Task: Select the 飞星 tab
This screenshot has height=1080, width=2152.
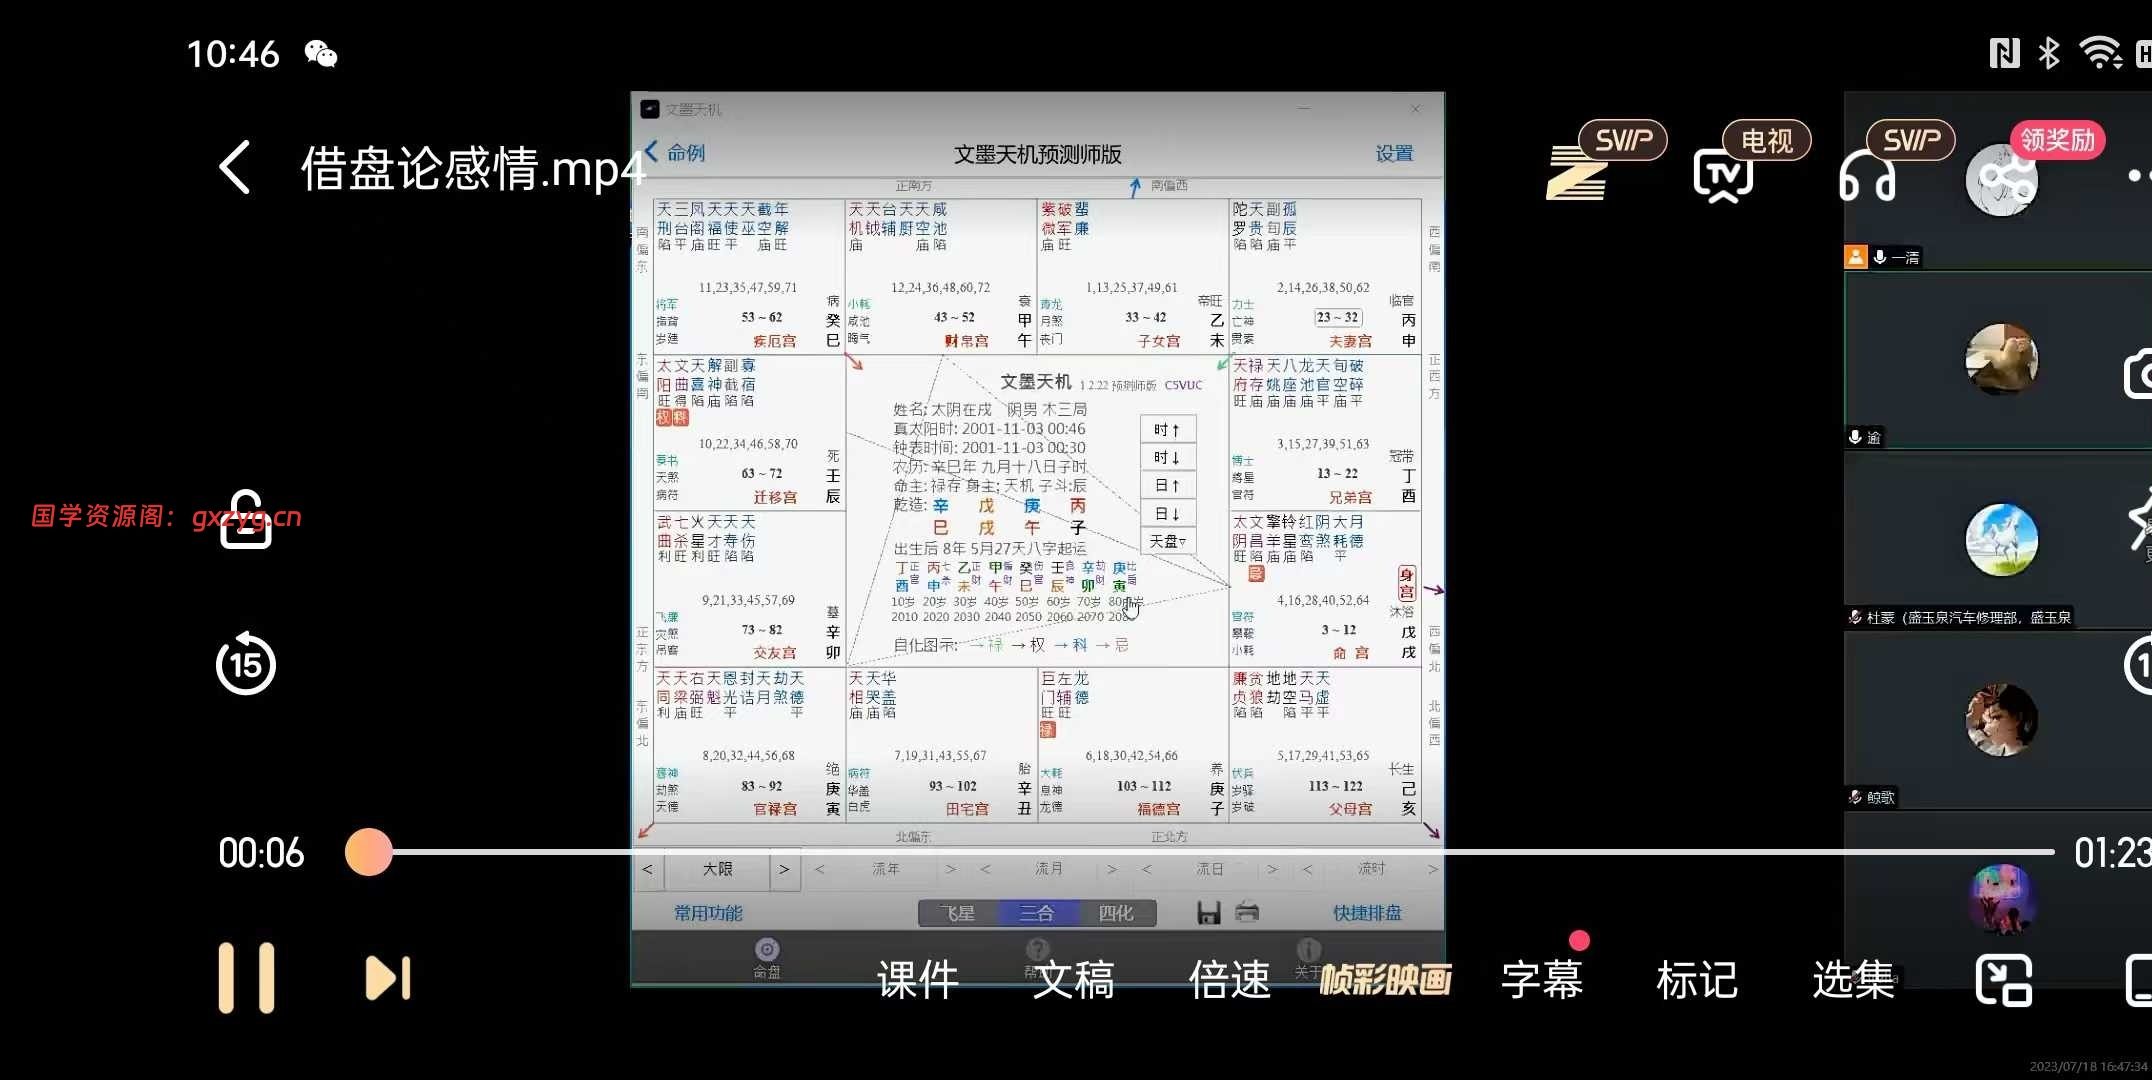Action: 958,913
